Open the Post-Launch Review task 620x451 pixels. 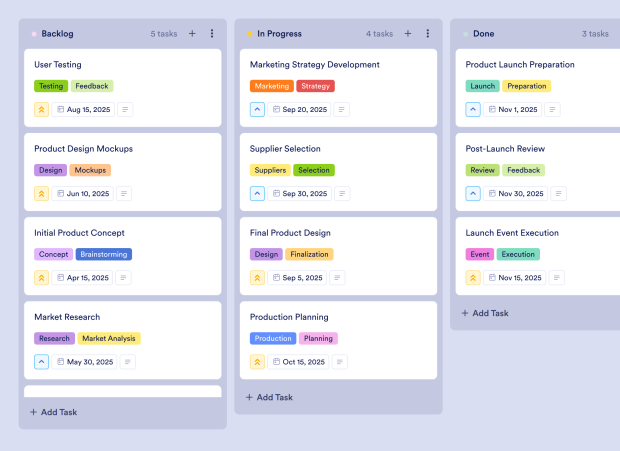pos(505,149)
